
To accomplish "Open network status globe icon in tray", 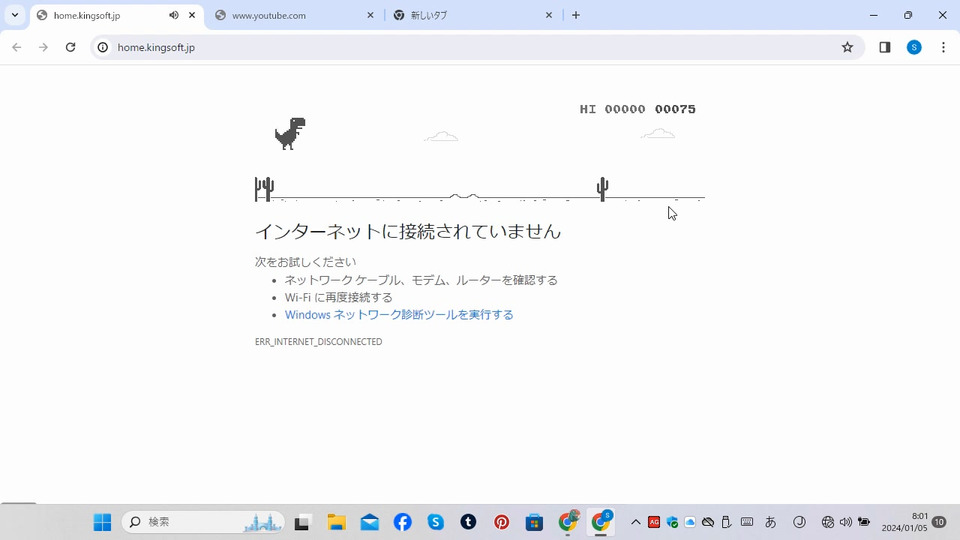I will 828,522.
